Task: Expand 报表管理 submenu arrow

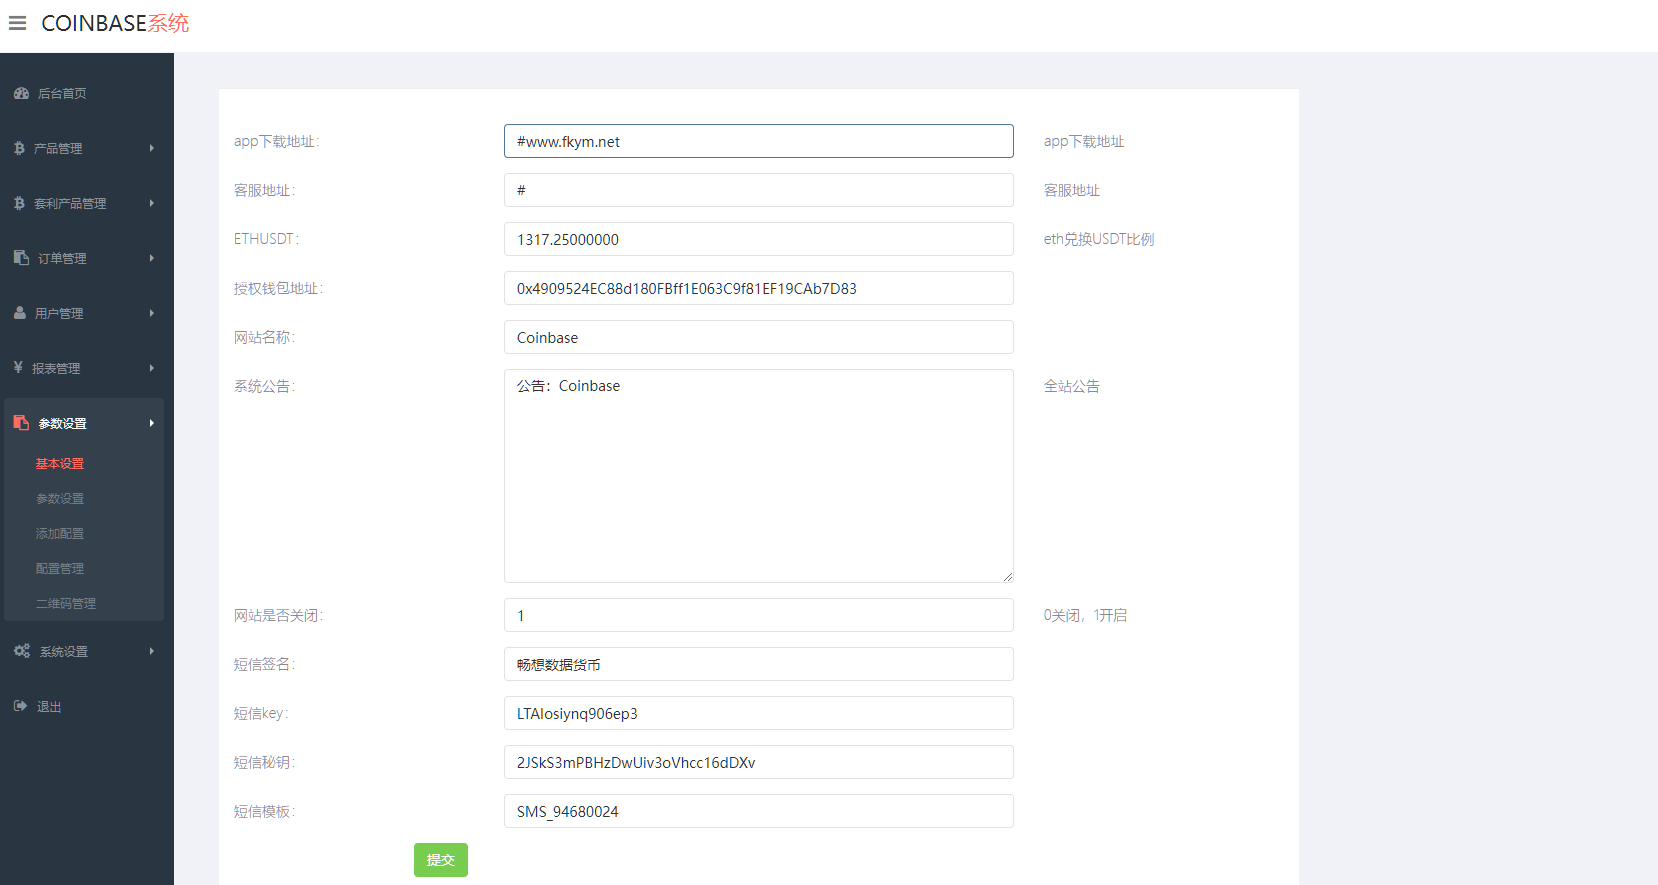Action: [152, 368]
